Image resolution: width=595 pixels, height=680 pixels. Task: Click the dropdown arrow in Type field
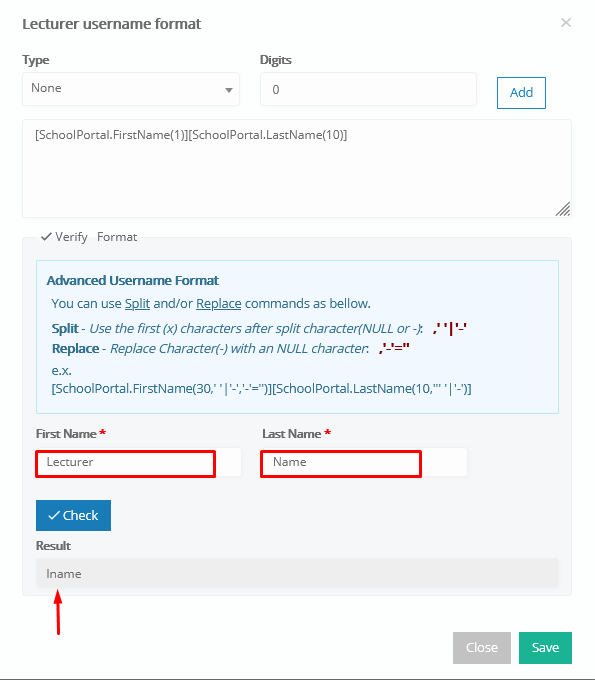[229, 90]
